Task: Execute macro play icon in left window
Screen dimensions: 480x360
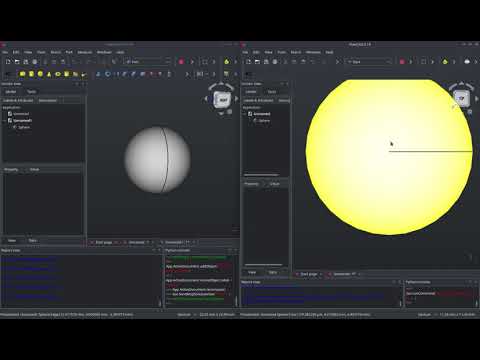Action: pyautogui.click(x=192, y=62)
